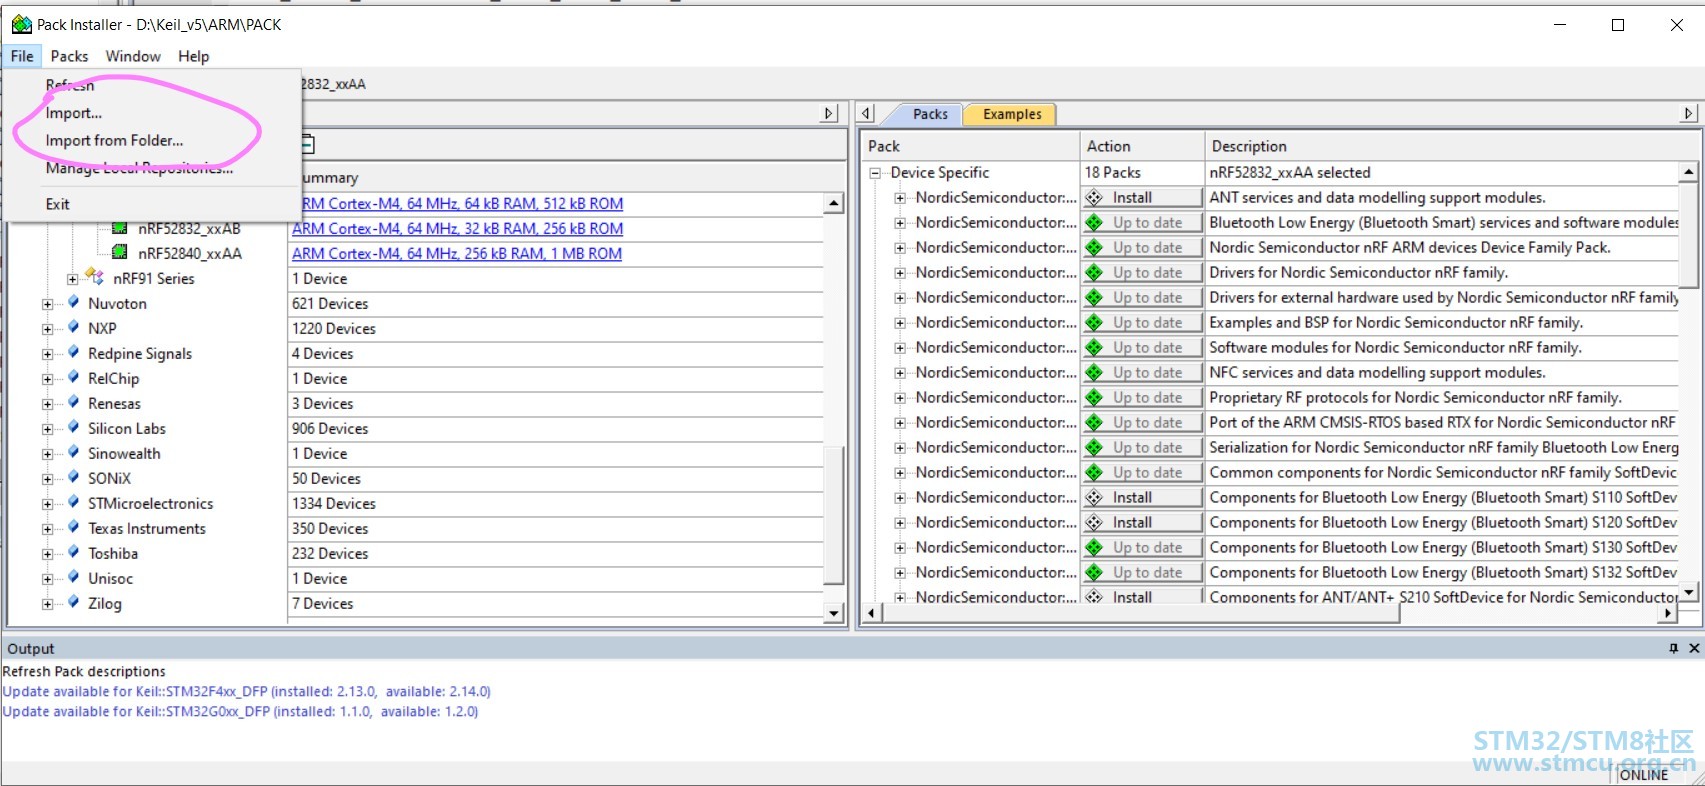Image resolution: width=1705 pixels, height=786 pixels.
Task: Click the Pack Installer app icon in title bar
Action: click(21, 24)
